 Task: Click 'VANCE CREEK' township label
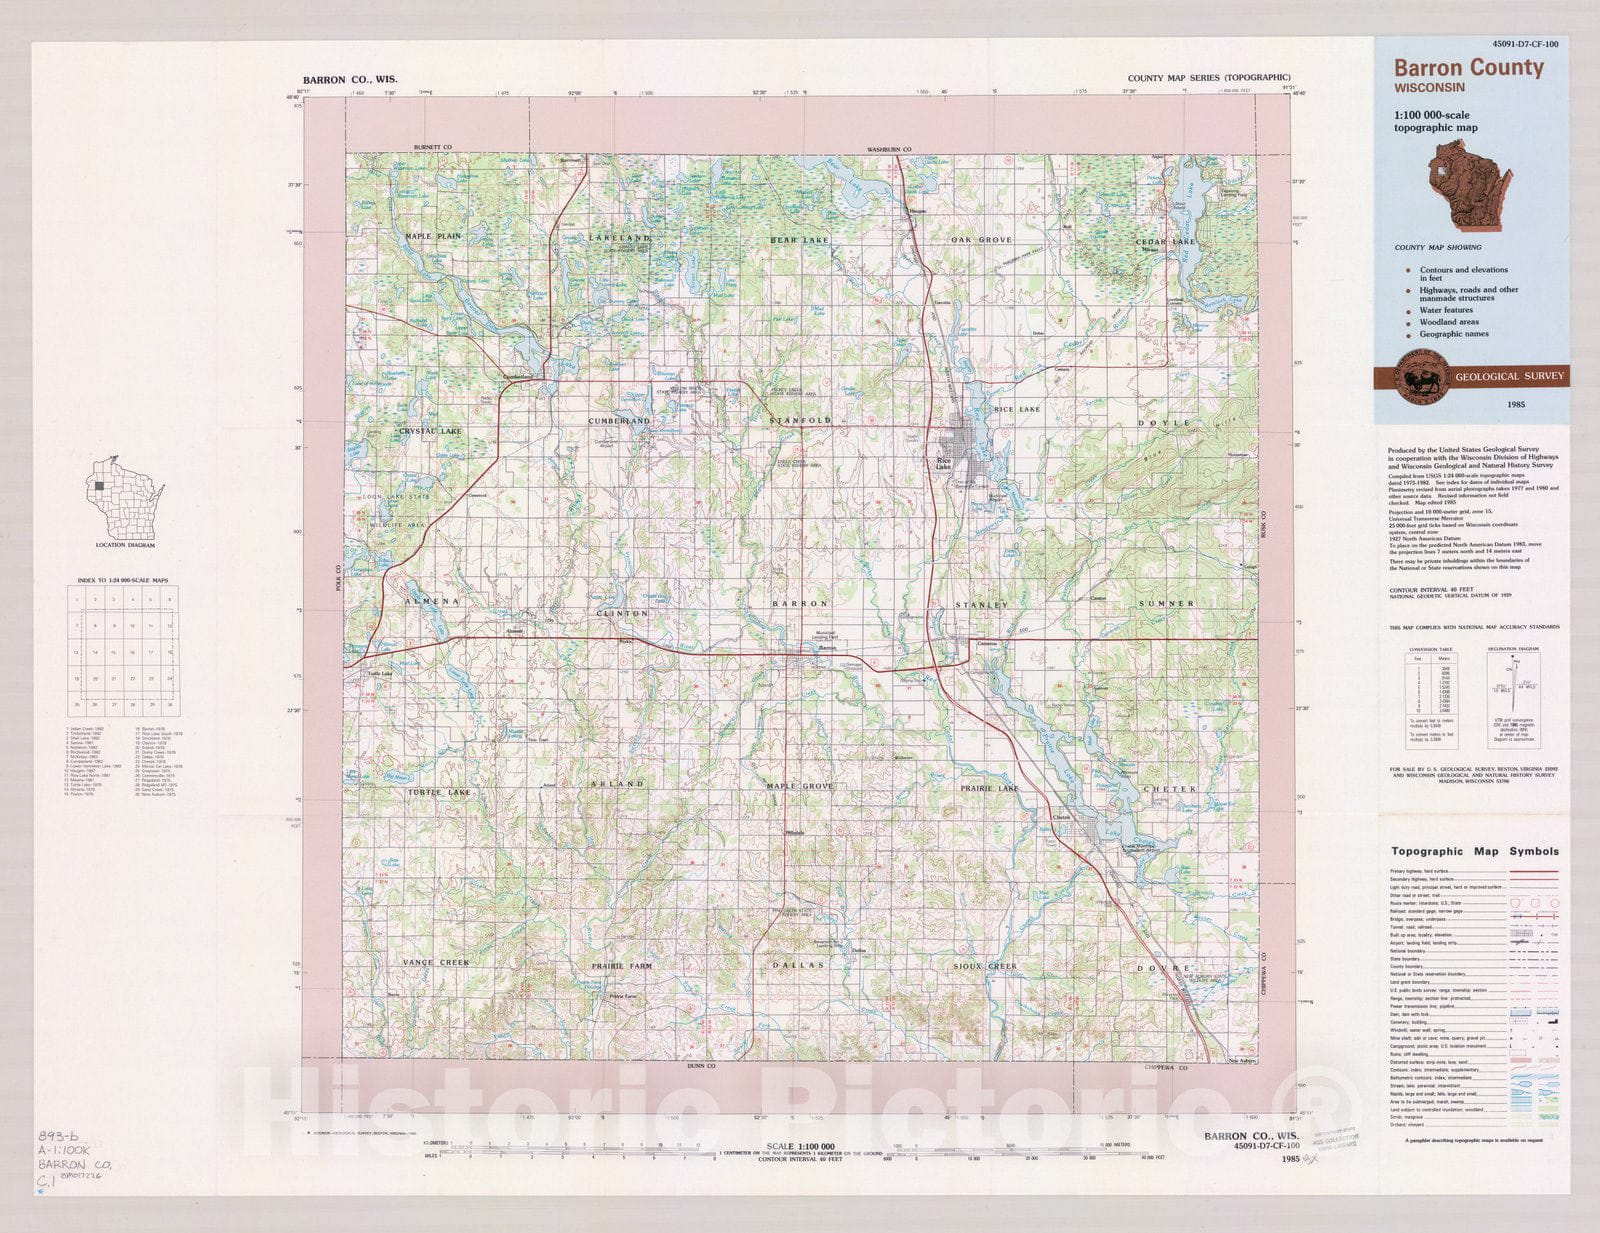[x=436, y=962]
